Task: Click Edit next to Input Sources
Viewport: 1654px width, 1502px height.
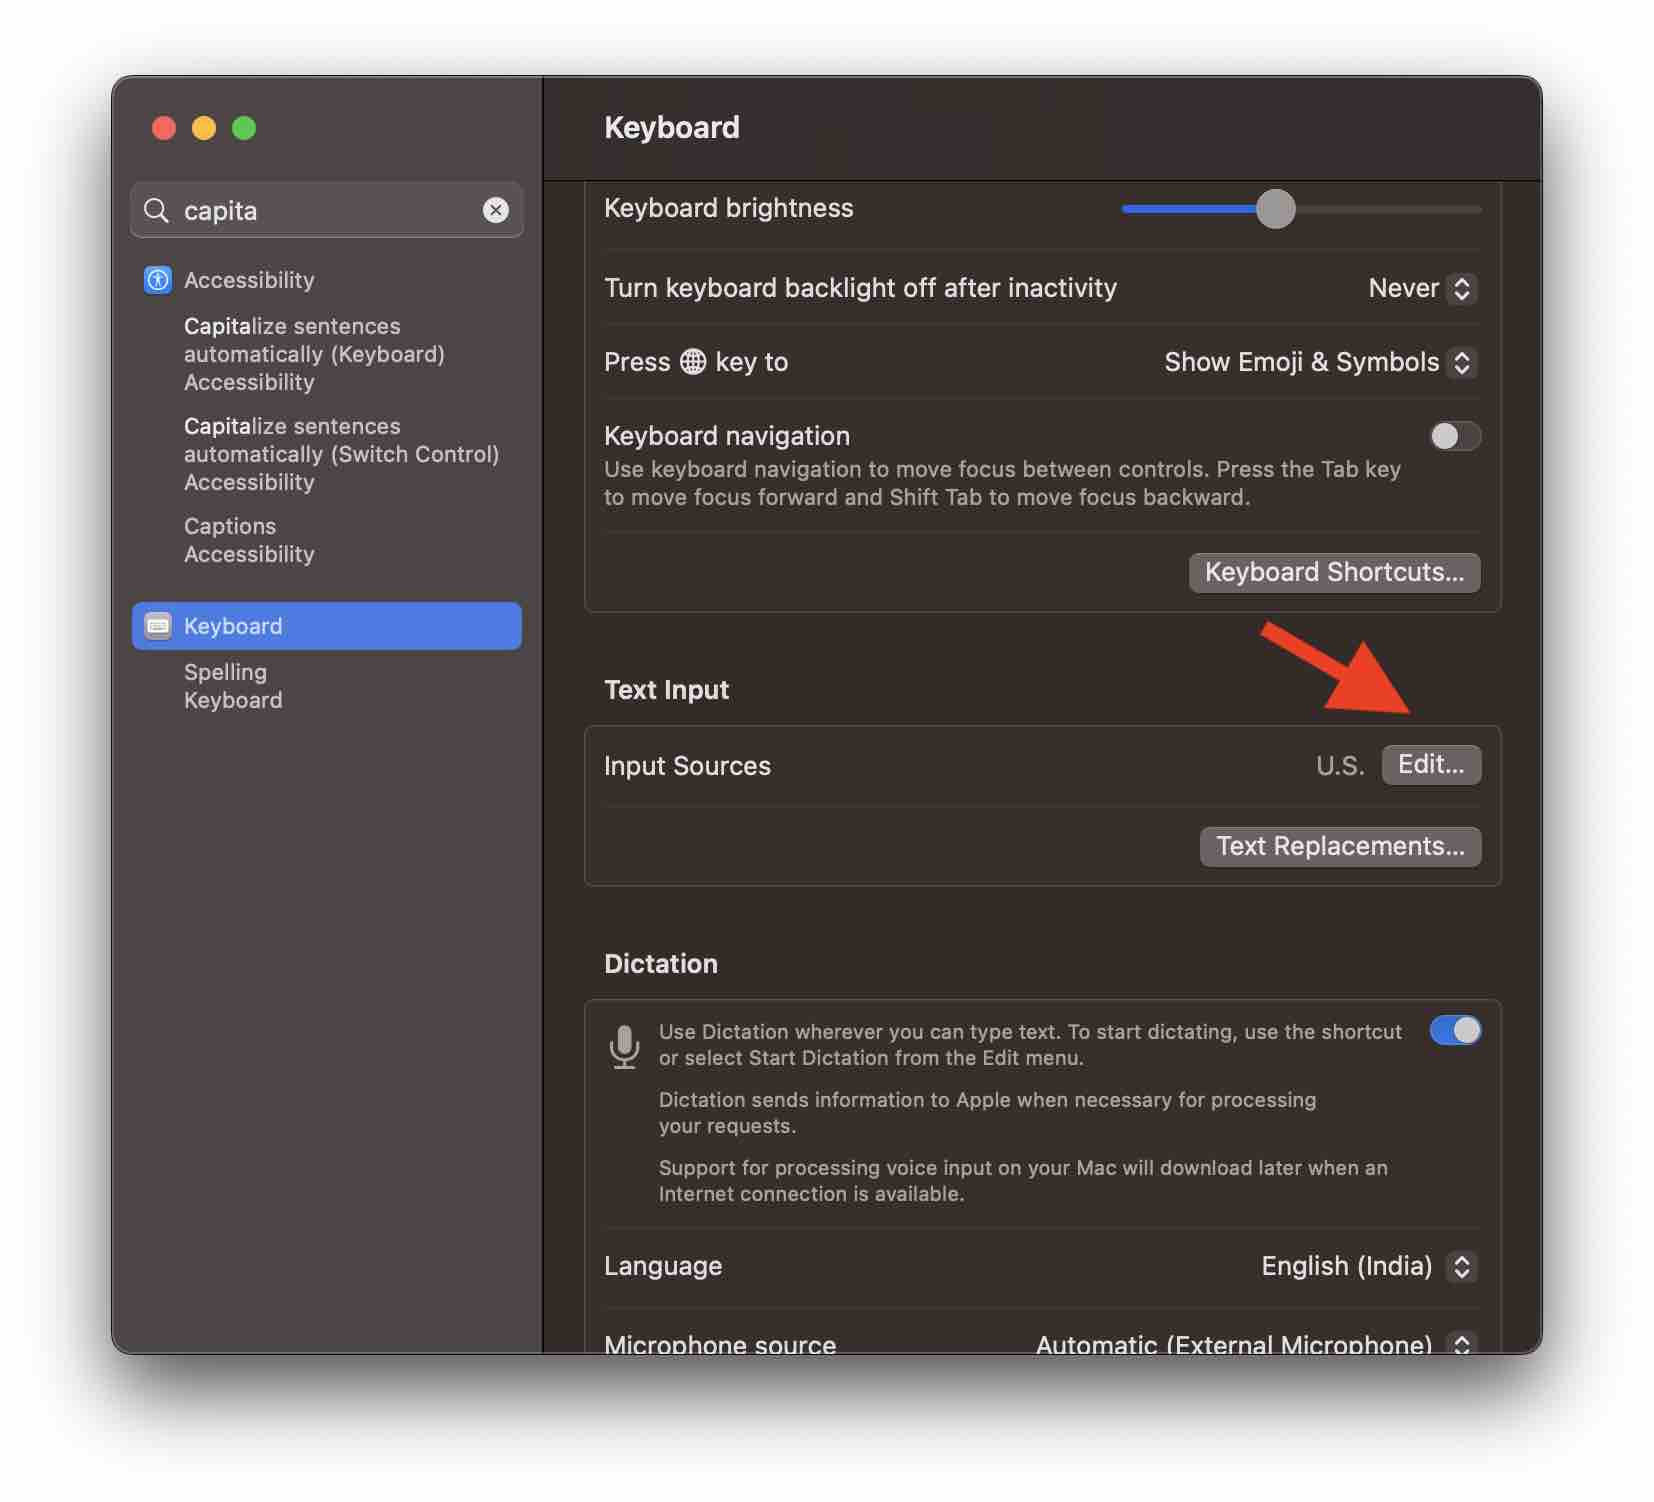Action: click(1430, 765)
